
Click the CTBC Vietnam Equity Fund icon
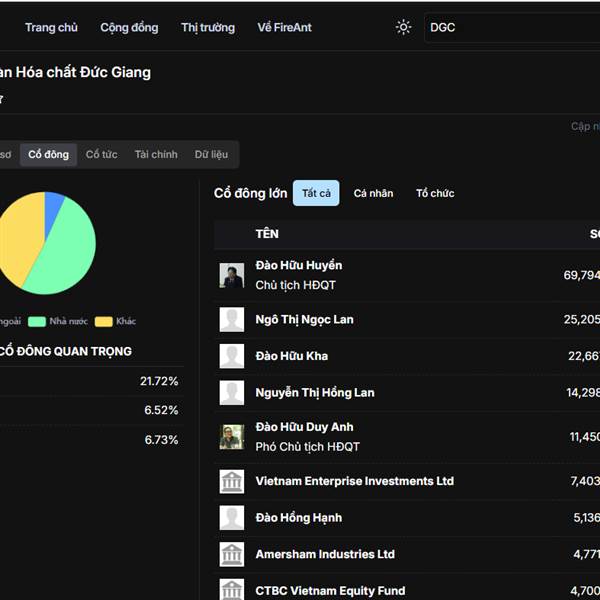(232, 589)
